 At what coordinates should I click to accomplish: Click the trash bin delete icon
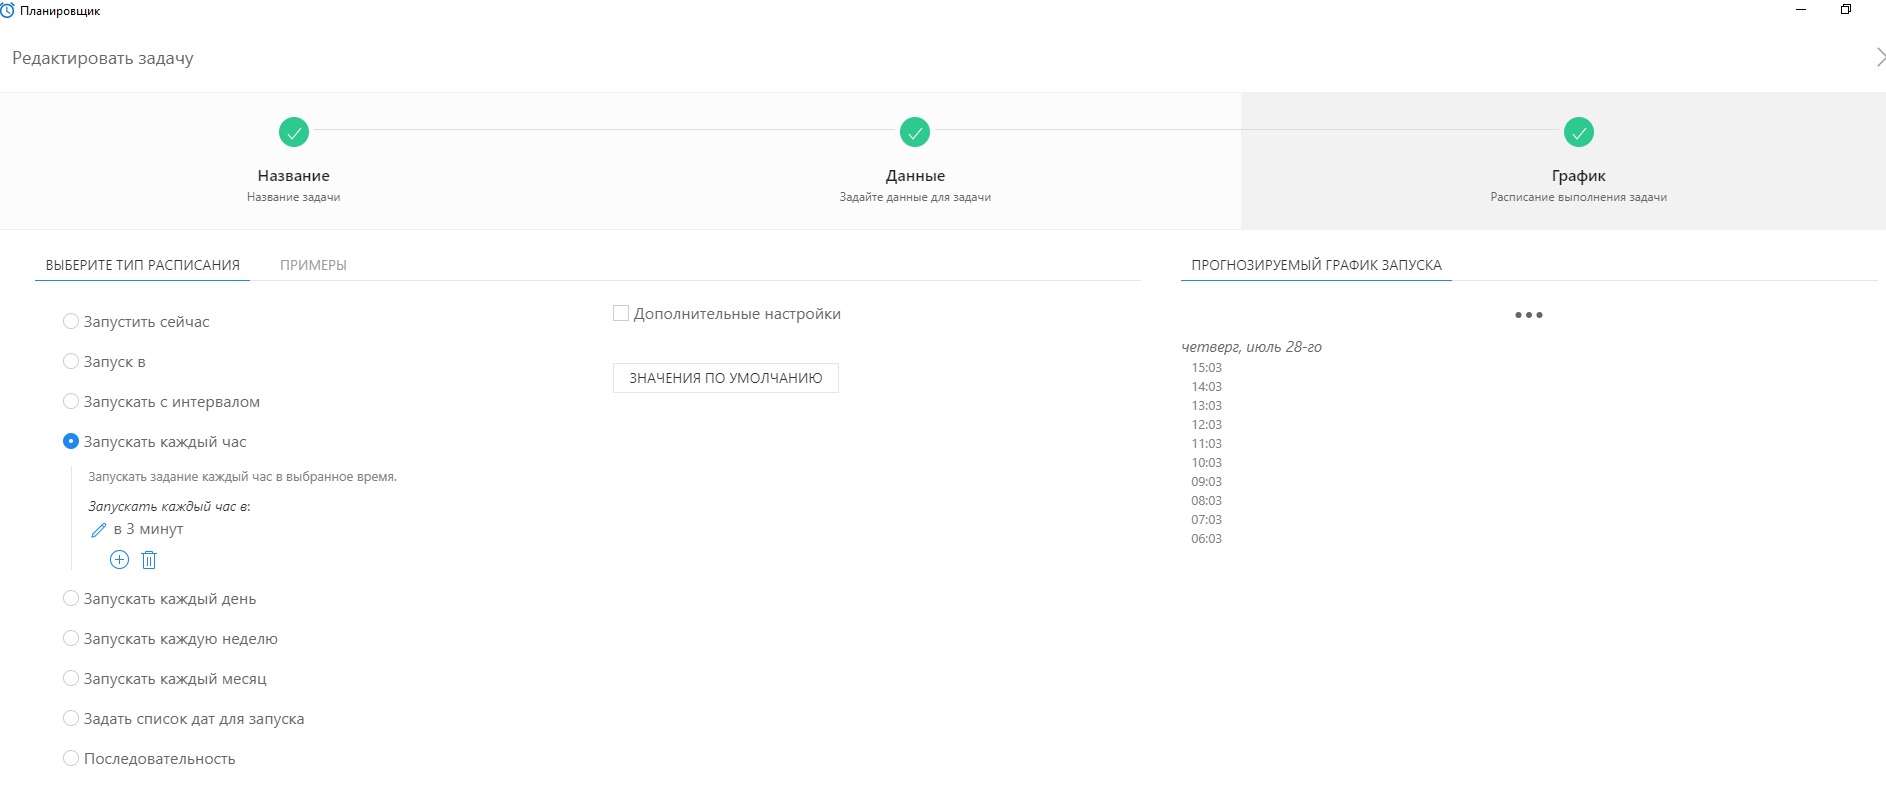click(x=149, y=560)
